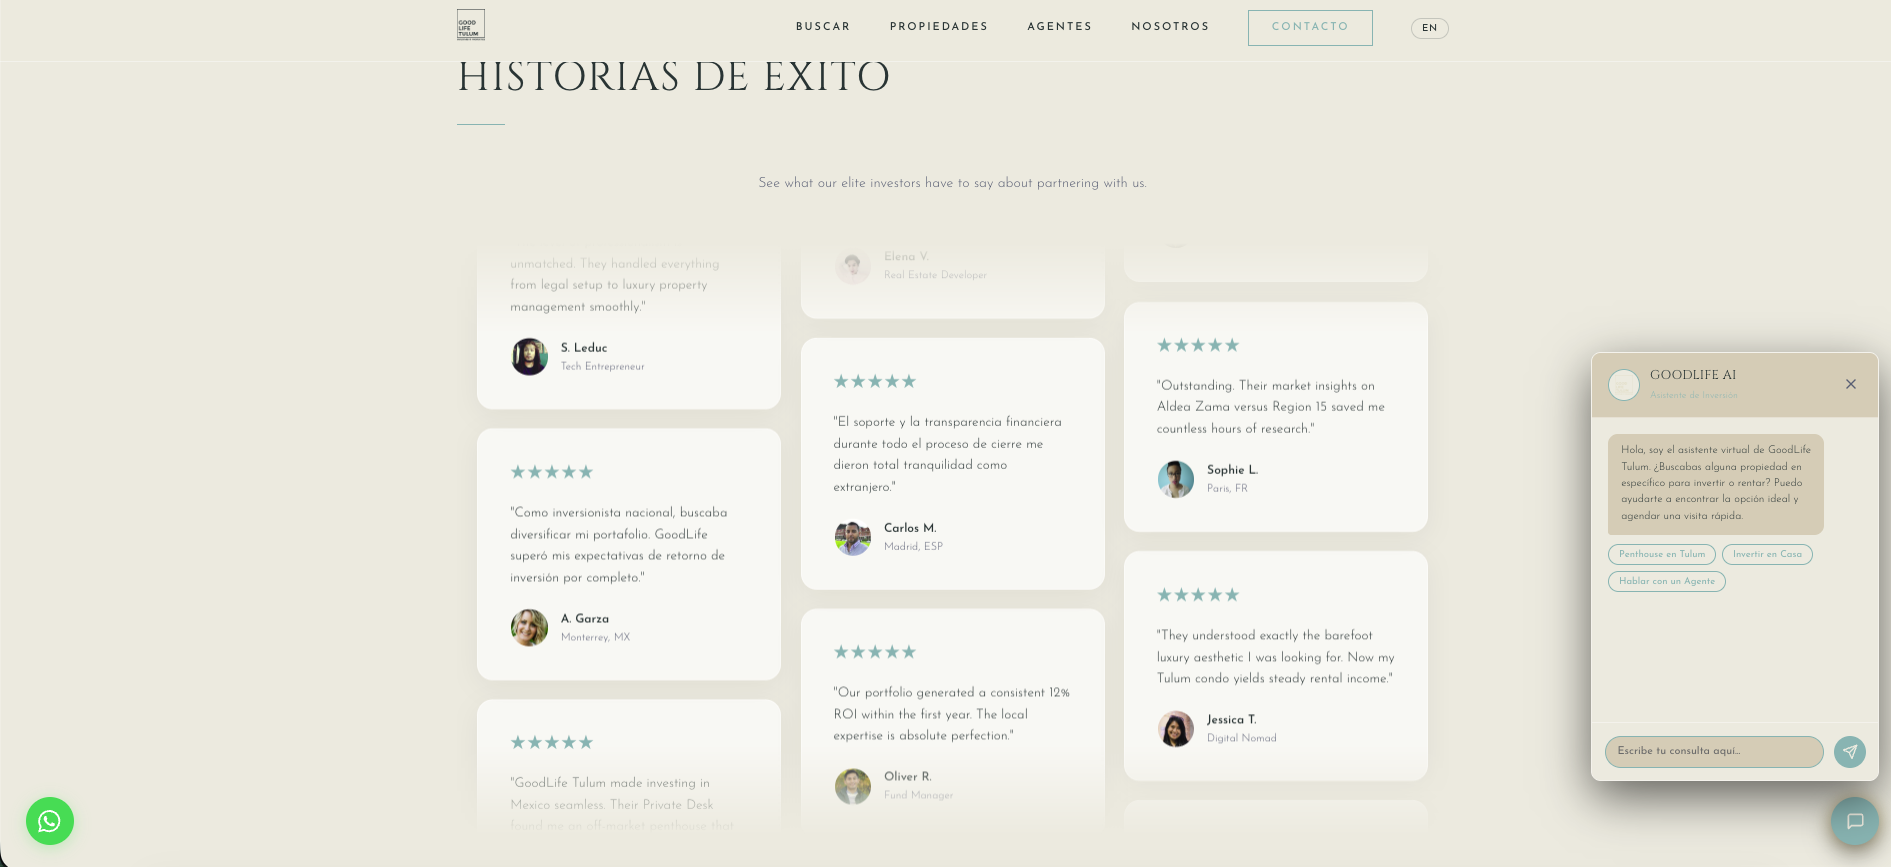This screenshot has height=867, width=1891.
Task: Open the Propiedades menu item
Action: tap(938, 27)
